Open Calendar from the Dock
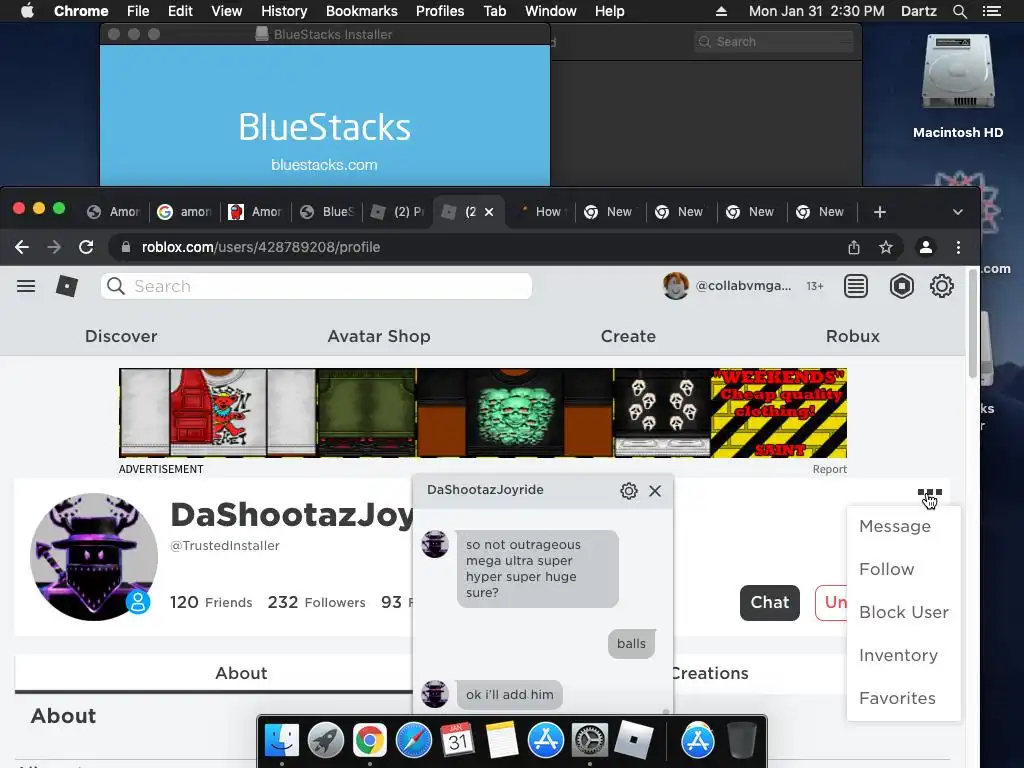Viewport: 1024px width, 768px height. 457,741
